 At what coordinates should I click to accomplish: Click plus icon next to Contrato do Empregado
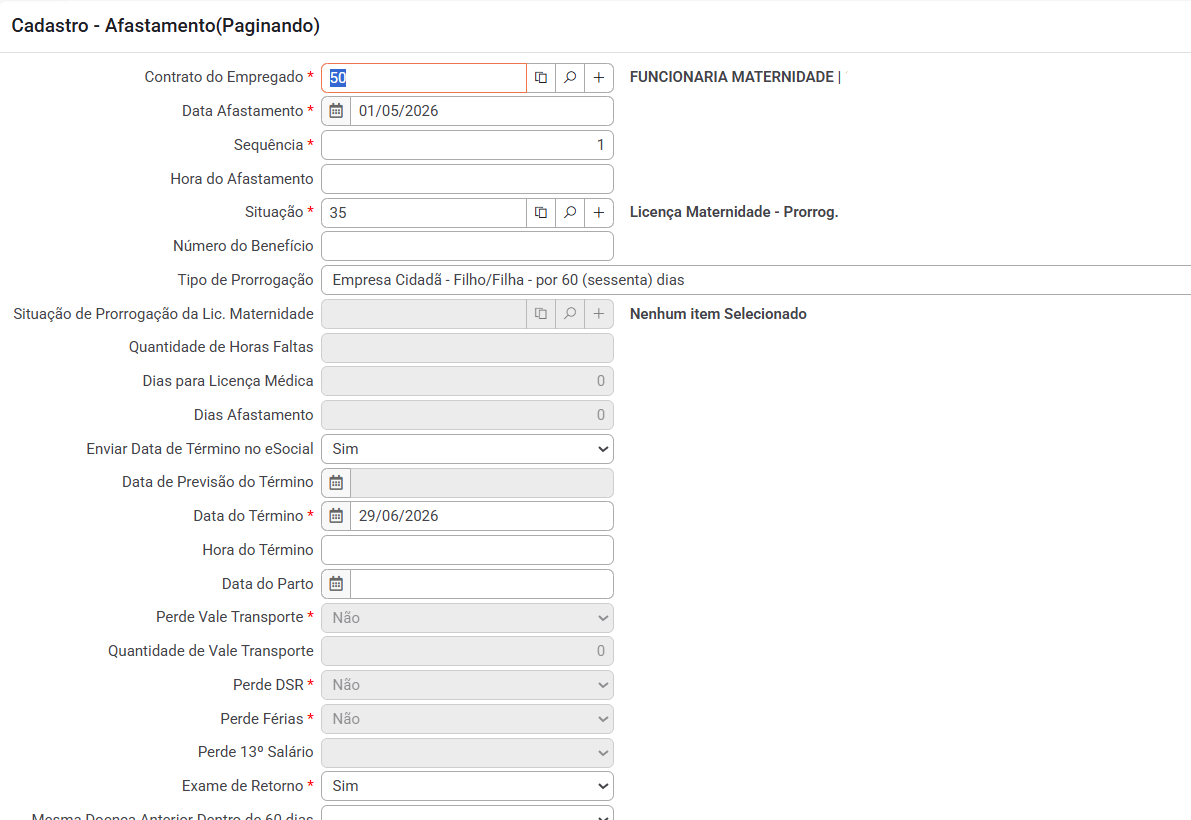[599, 78]
